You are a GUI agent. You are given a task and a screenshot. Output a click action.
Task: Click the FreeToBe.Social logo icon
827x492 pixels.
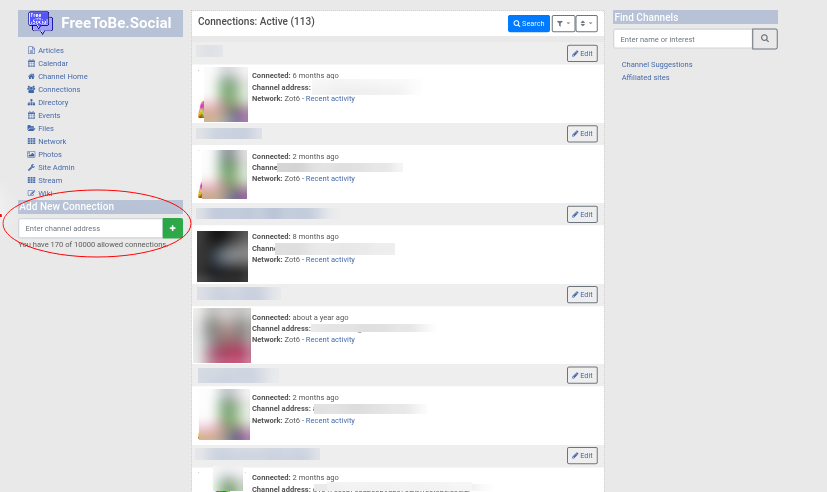40,23
